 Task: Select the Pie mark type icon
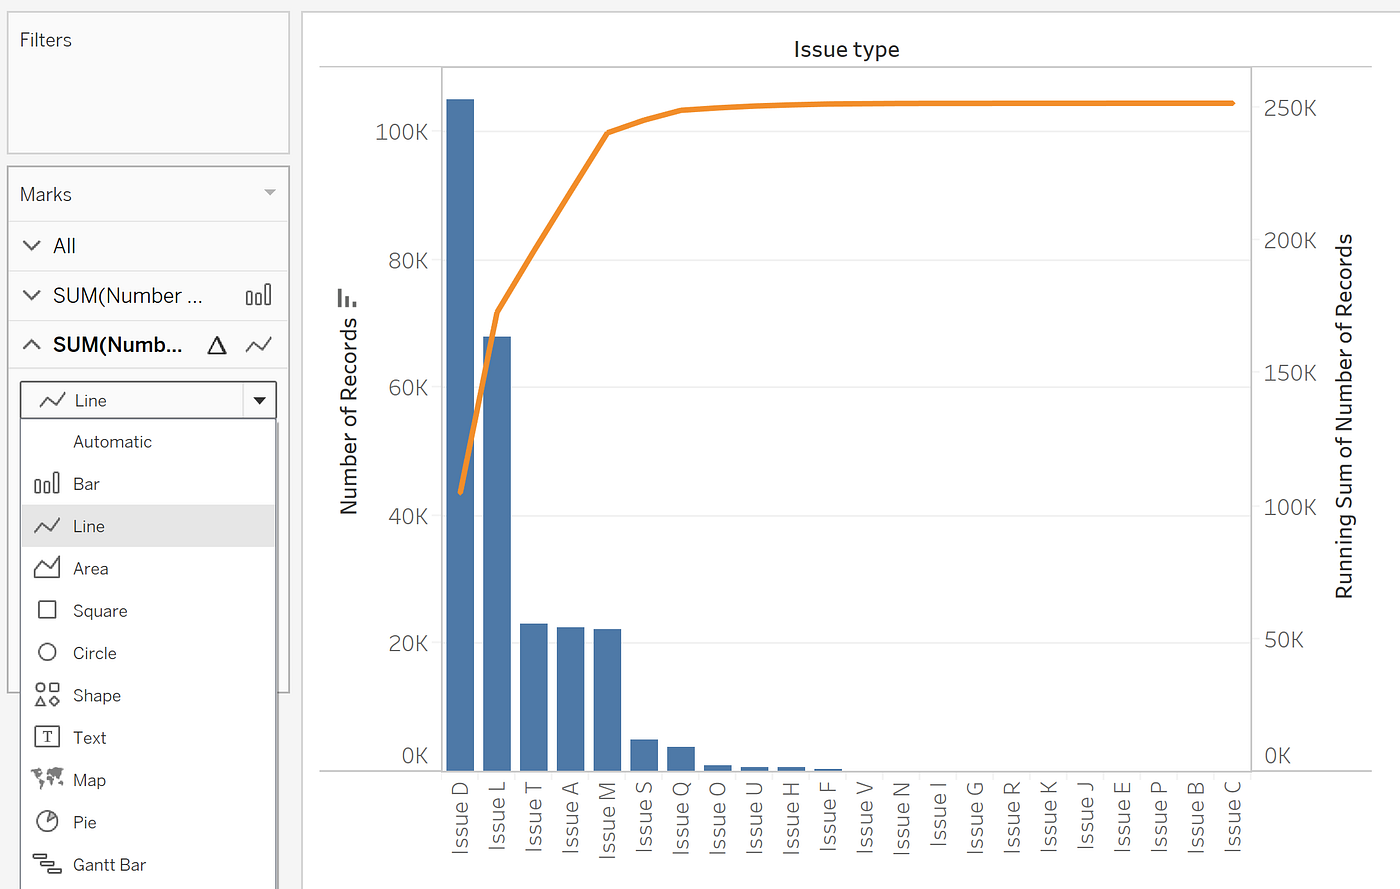tap(46, 821)
